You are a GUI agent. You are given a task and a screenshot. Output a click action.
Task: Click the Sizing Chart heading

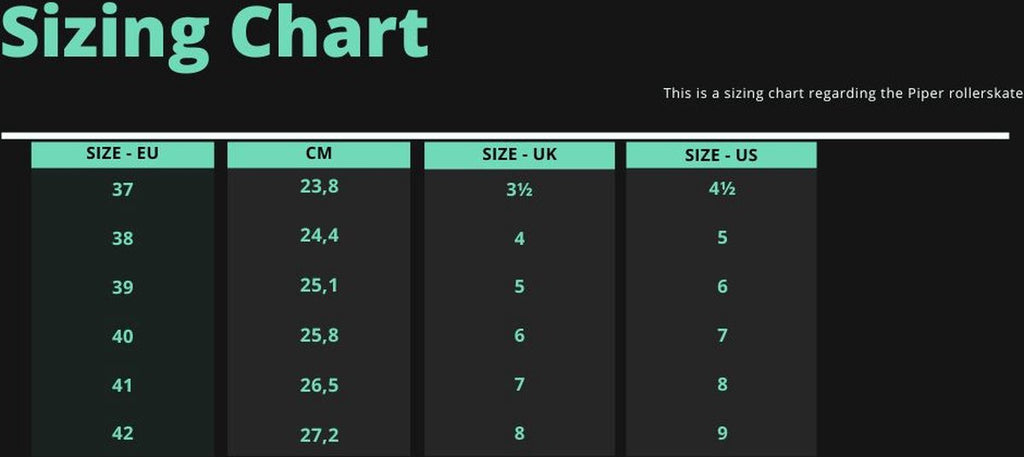click(x=214, y=33)
